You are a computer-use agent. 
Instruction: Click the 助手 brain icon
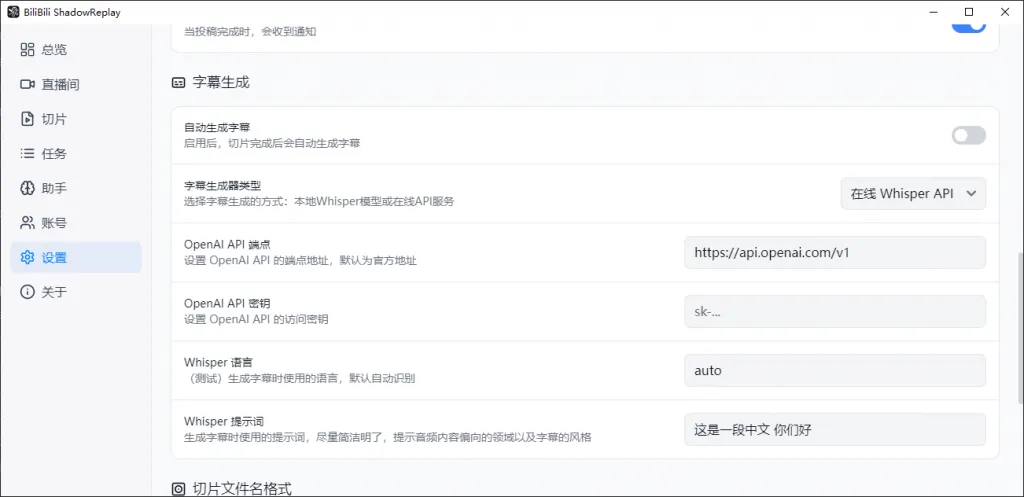tap(28, 188)
